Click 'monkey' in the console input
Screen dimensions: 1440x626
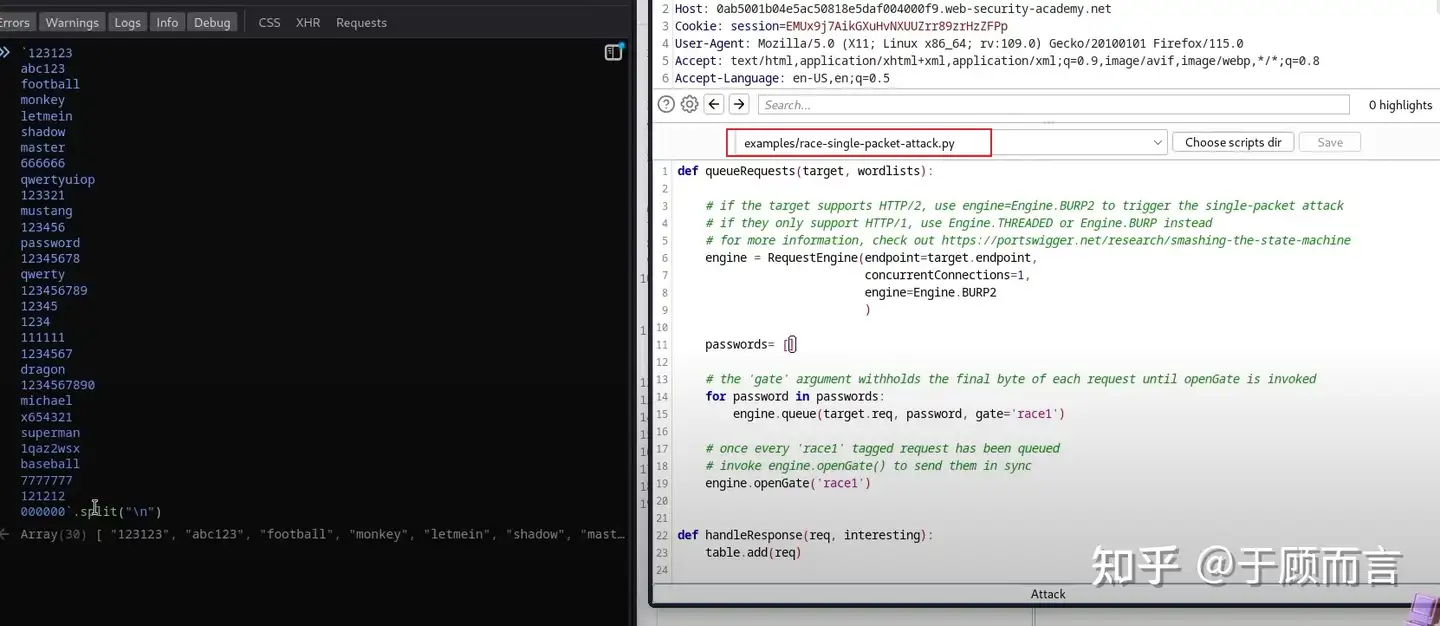(43, 100)
